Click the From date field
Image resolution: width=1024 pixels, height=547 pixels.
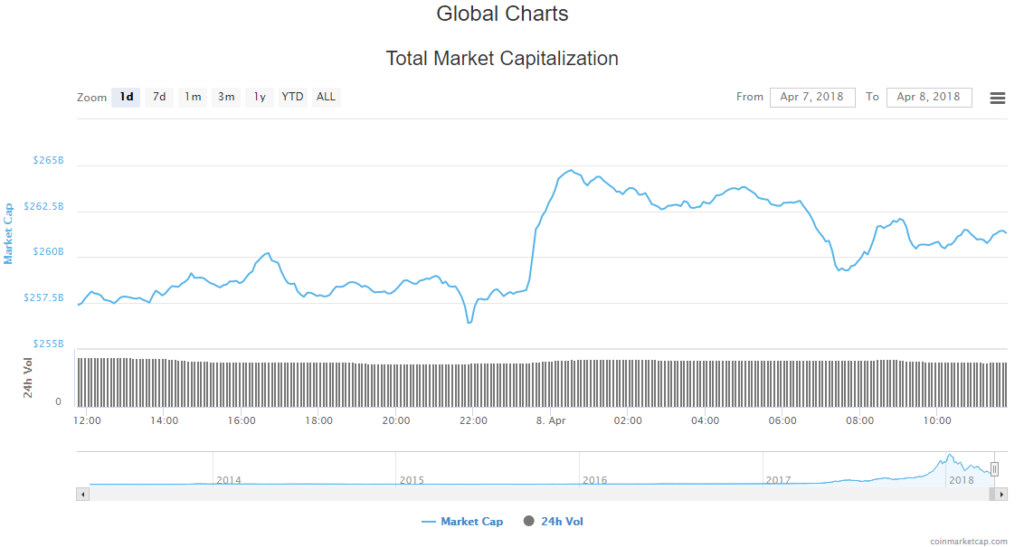click(x=812, y=97)
